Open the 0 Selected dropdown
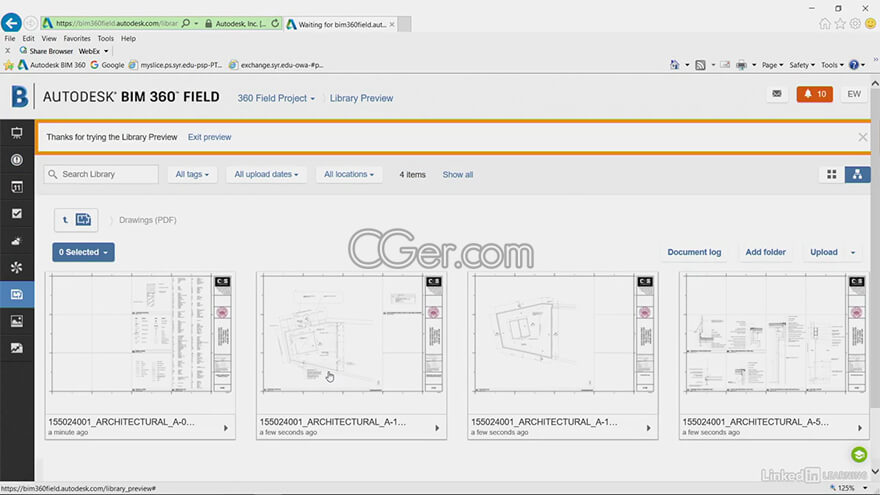Viewport: 880px width, 495px height. pos(83,252)
